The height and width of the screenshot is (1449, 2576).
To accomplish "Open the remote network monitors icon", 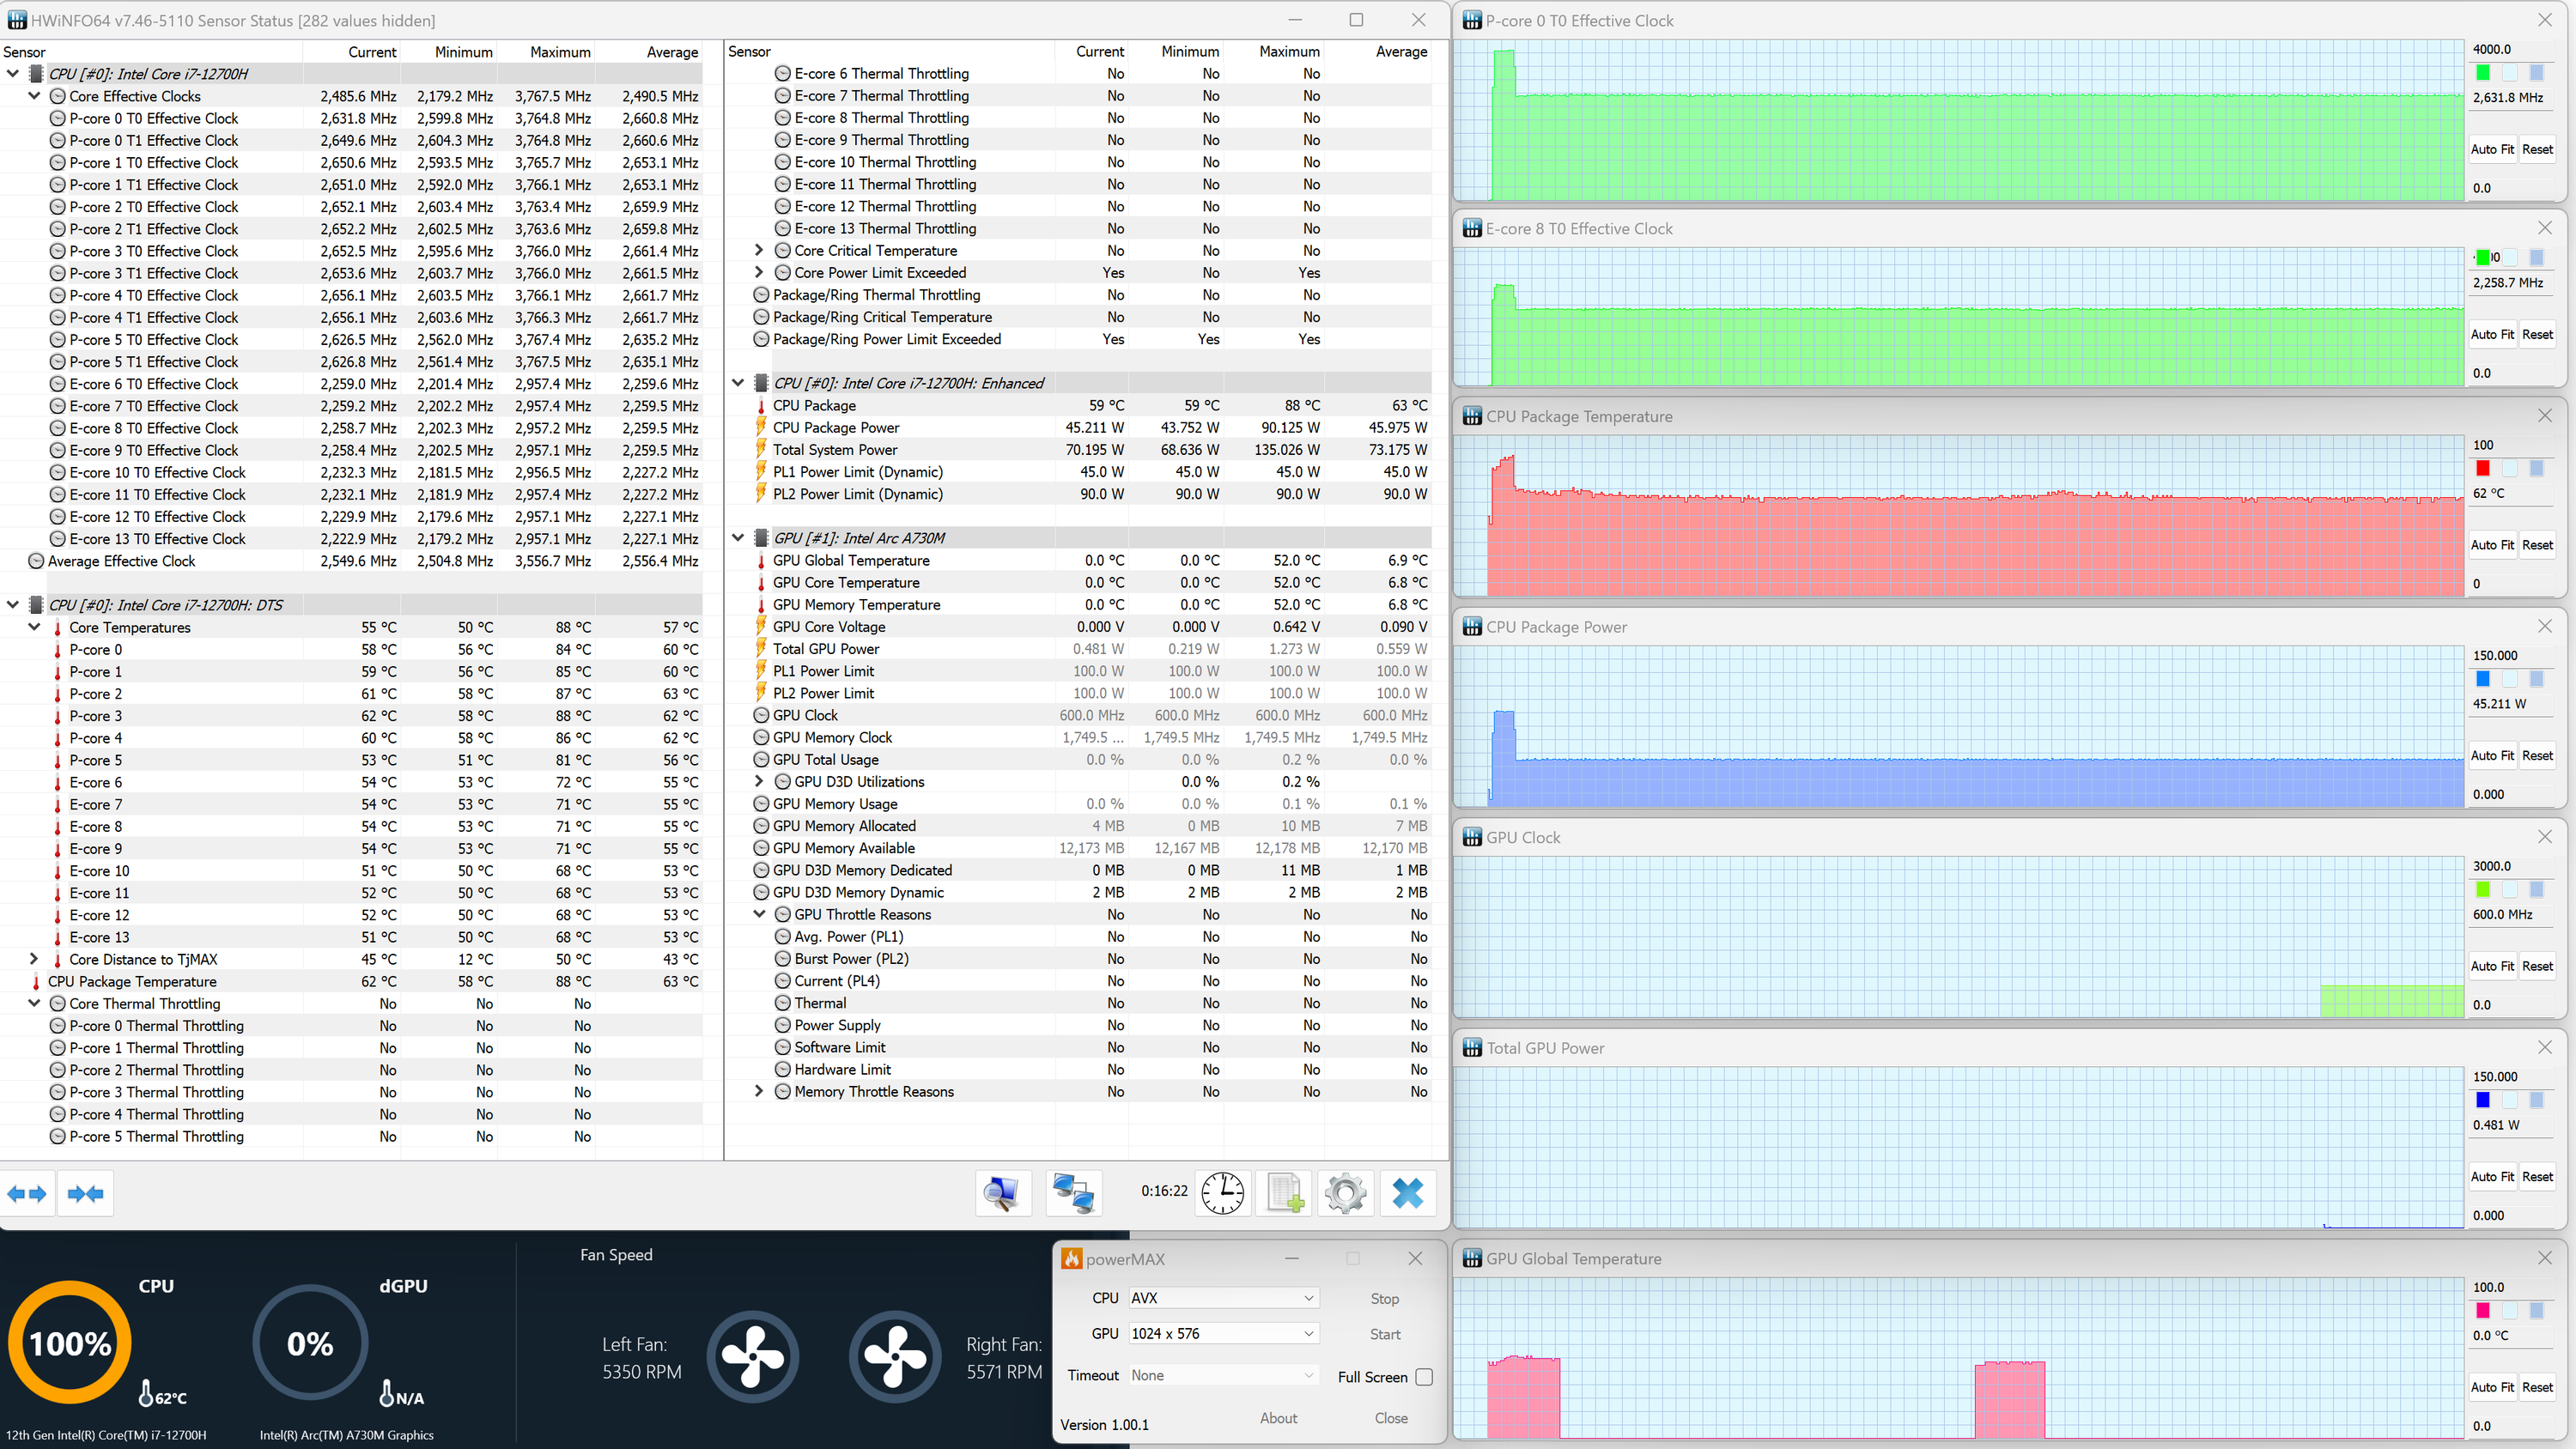I will [x=1074, y=1193].
